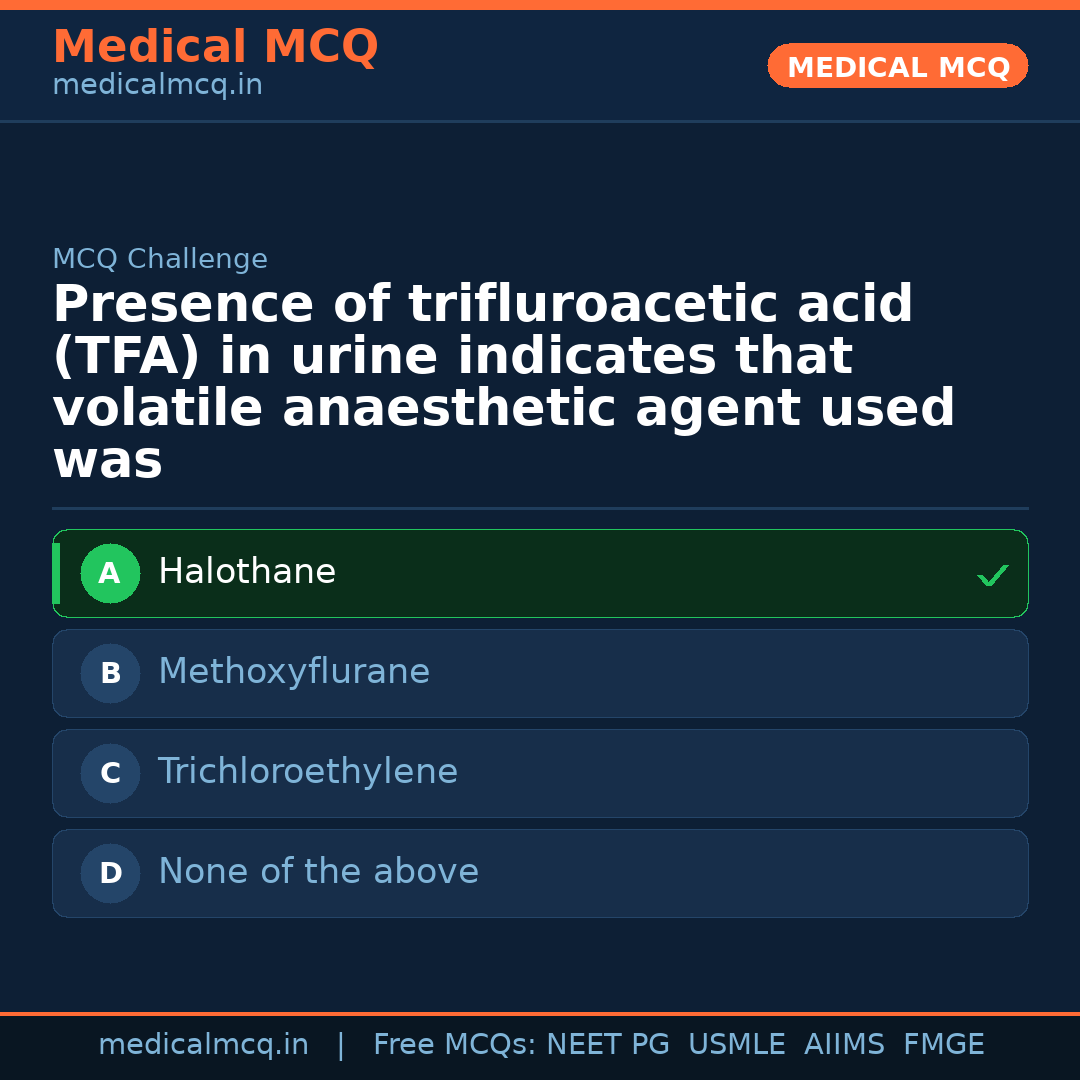
Task: Click the MCQ Challenge label
Action: click(160, 259)
